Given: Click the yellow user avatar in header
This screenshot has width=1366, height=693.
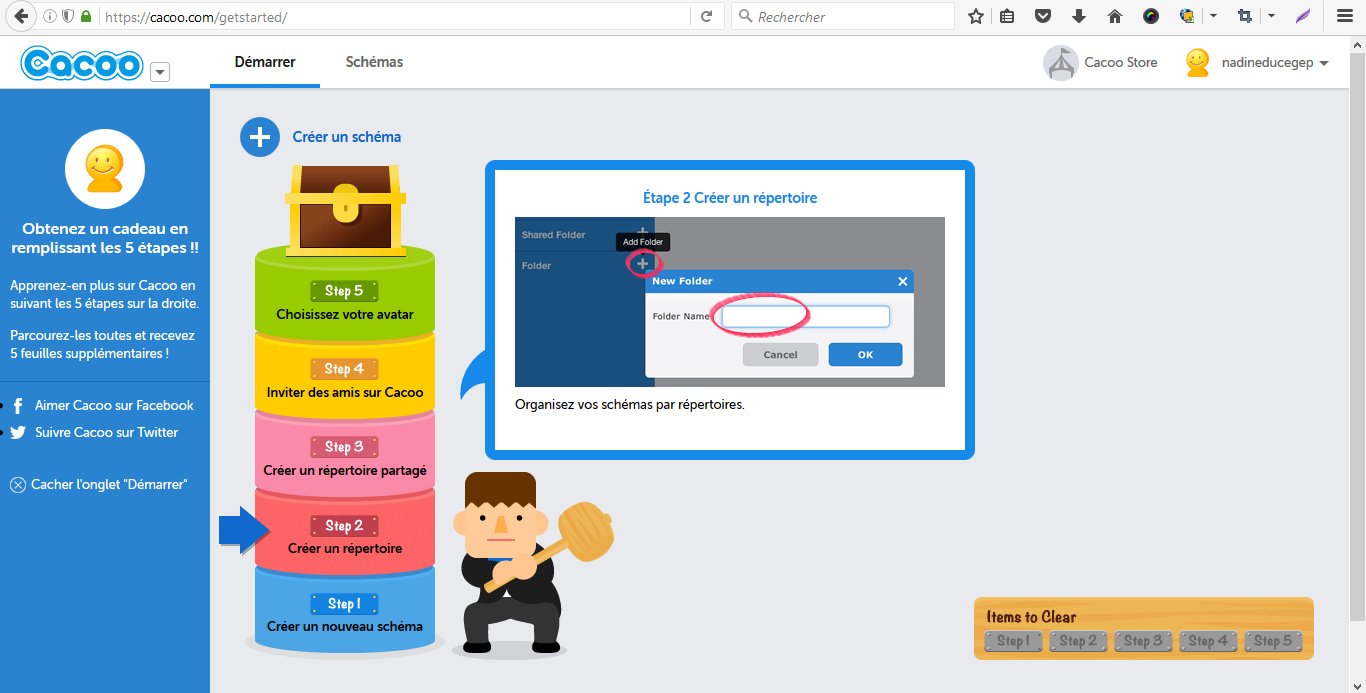Looking at the screenshot, I should (1197, 62).
